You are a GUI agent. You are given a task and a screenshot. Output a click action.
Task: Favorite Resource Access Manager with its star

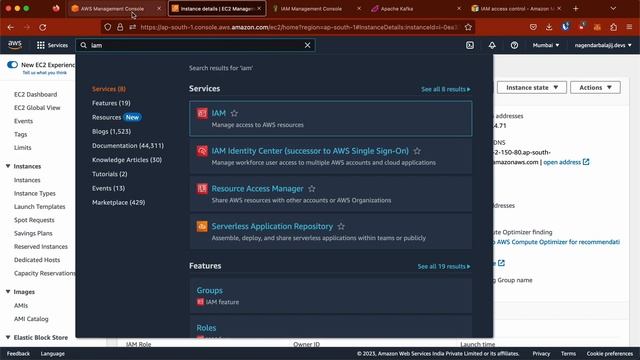tap(312, 189)
